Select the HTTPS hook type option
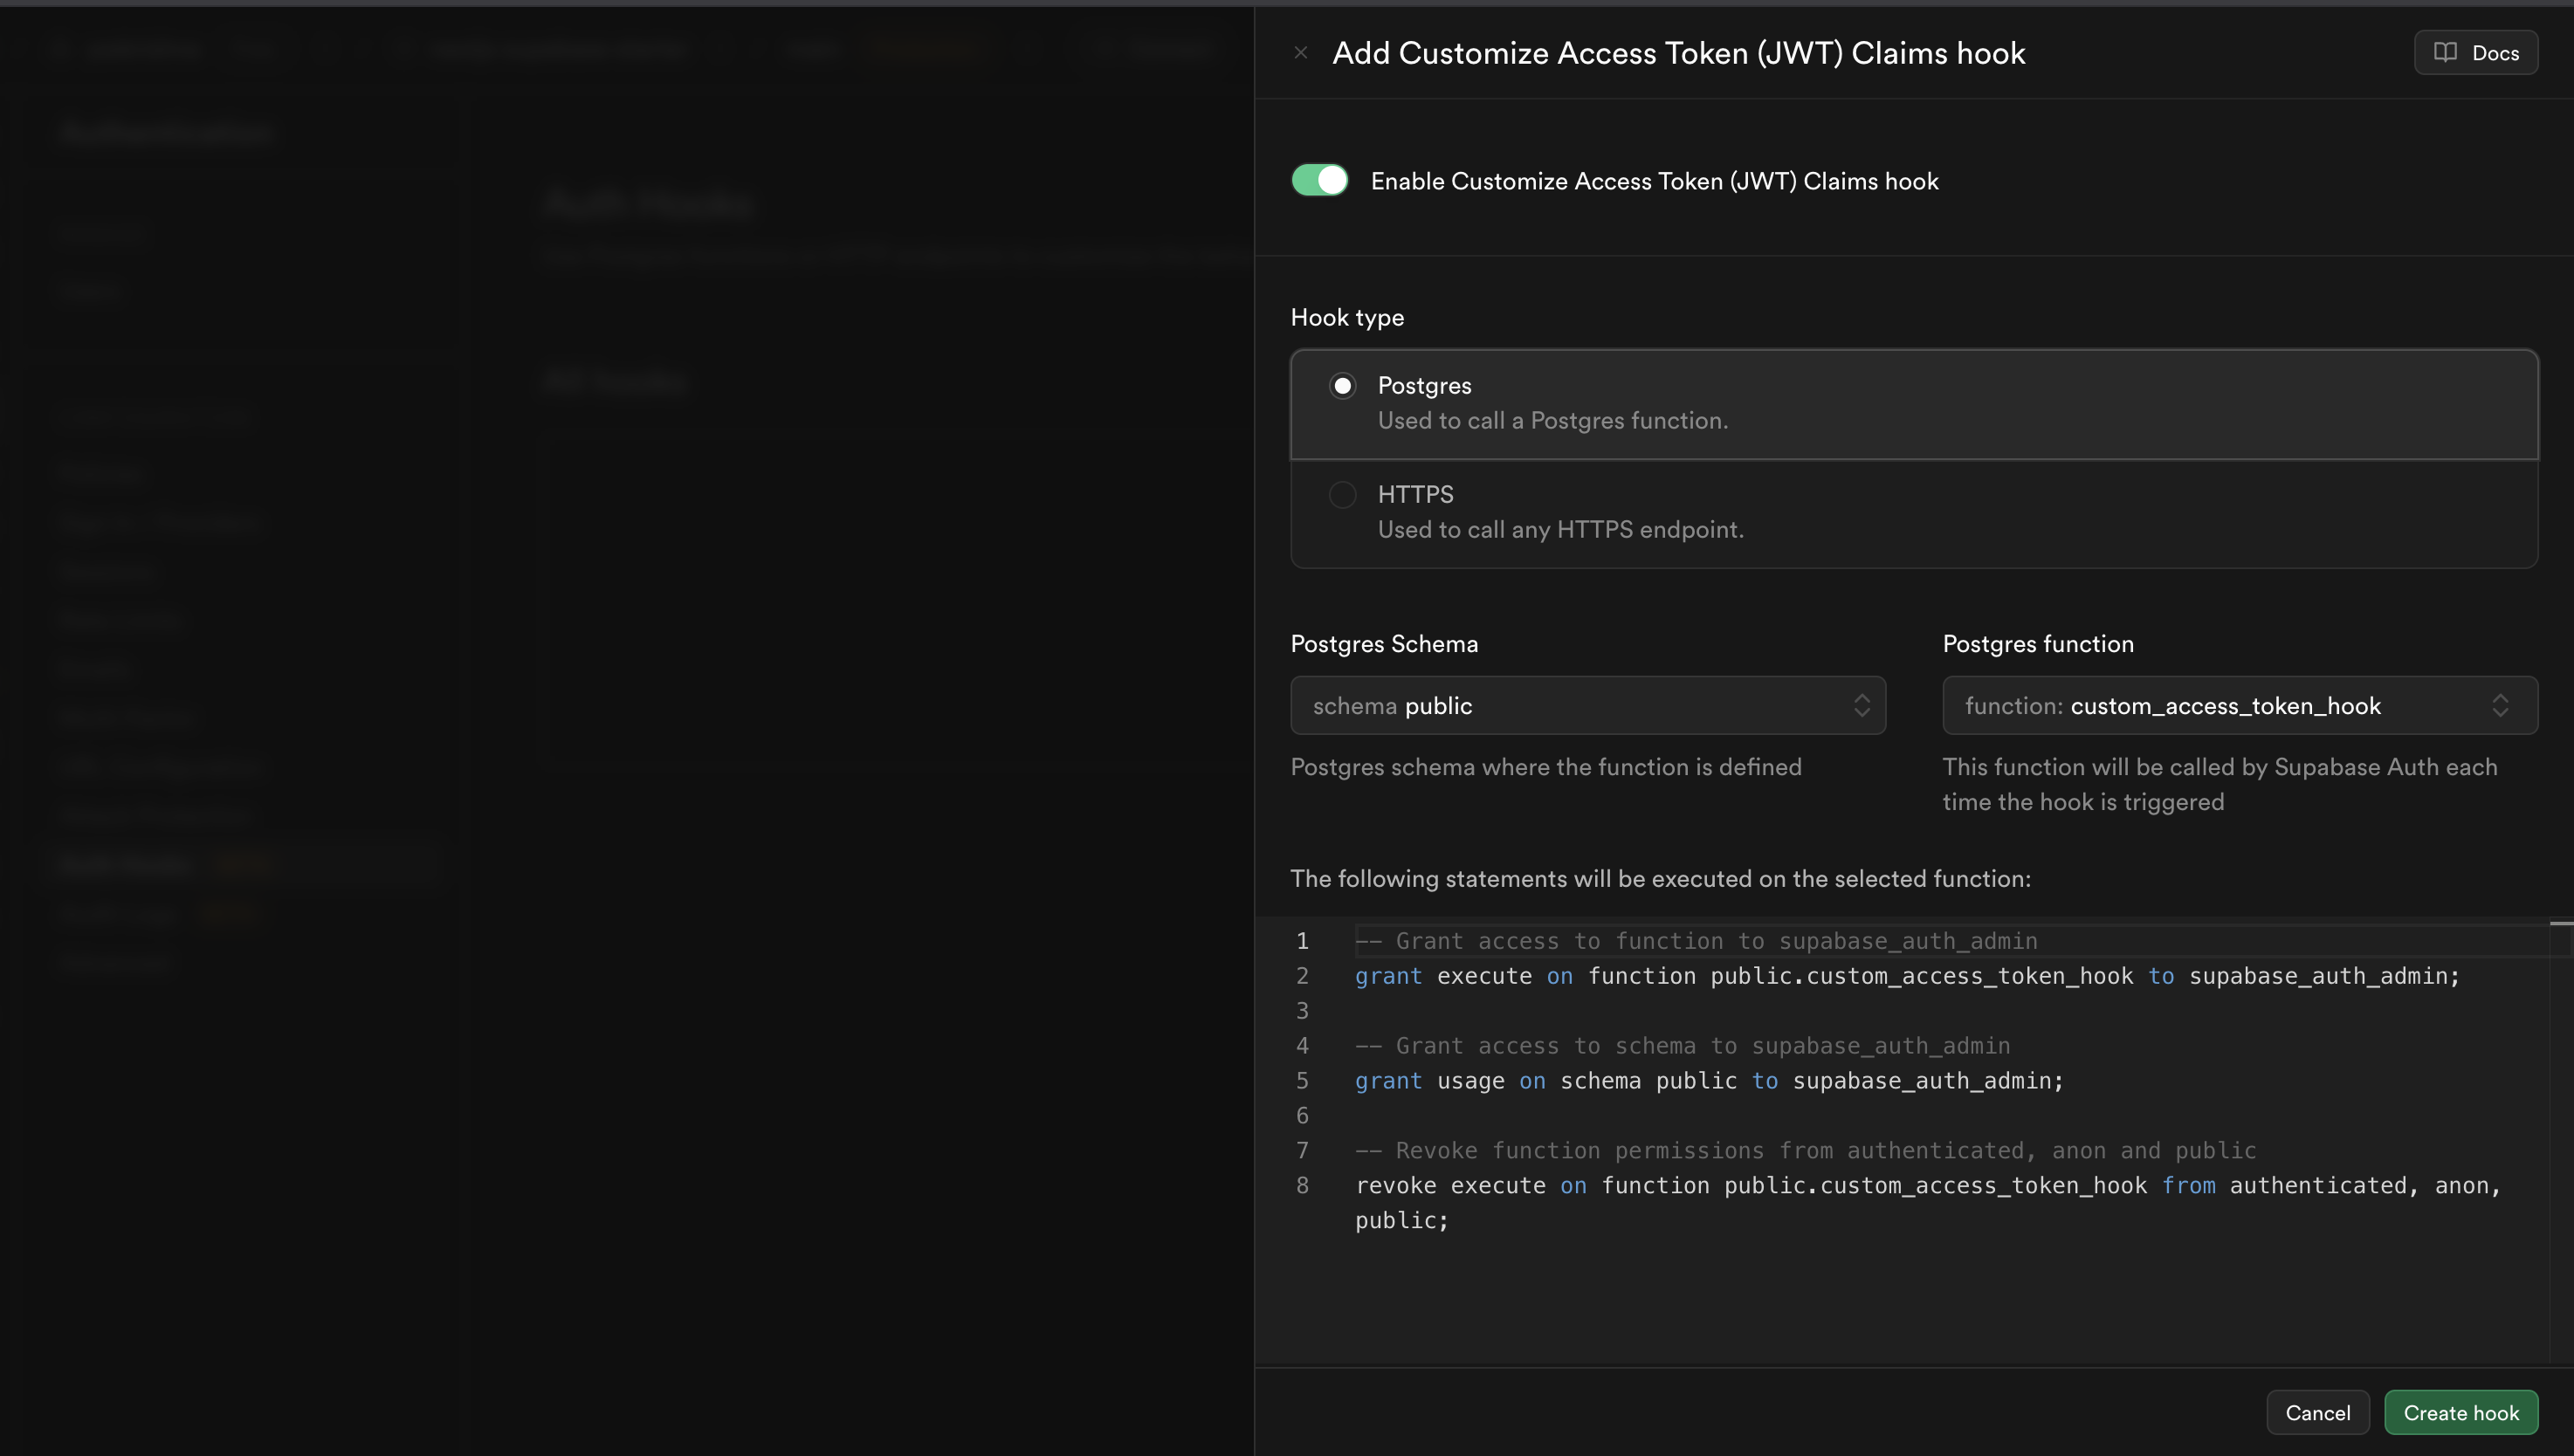This screenshot has width=2574, height=1456. click(x=1343, y=494)
